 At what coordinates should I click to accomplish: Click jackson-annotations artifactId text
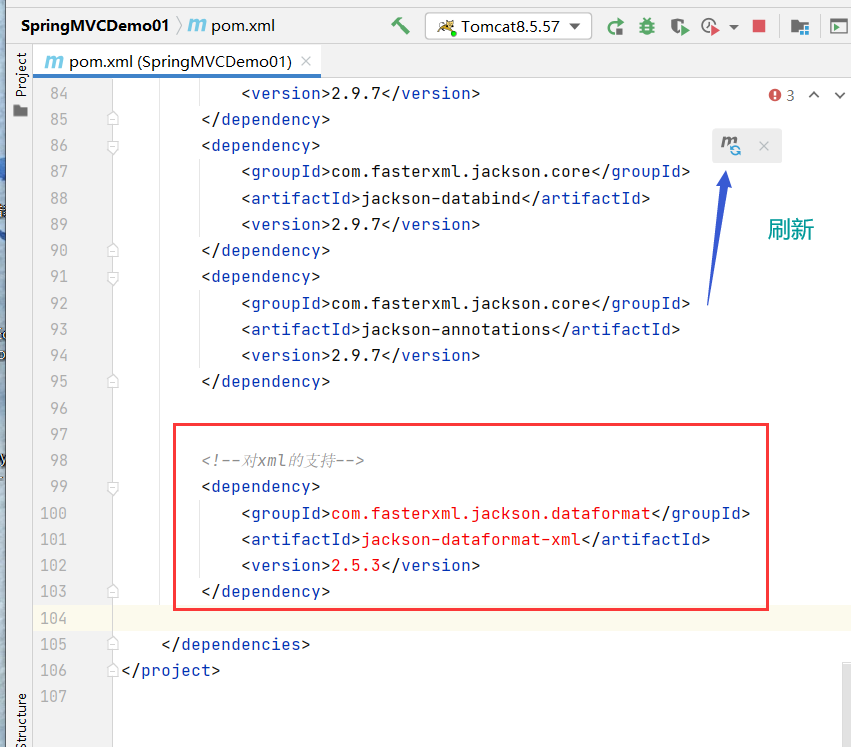click(456, 329)
